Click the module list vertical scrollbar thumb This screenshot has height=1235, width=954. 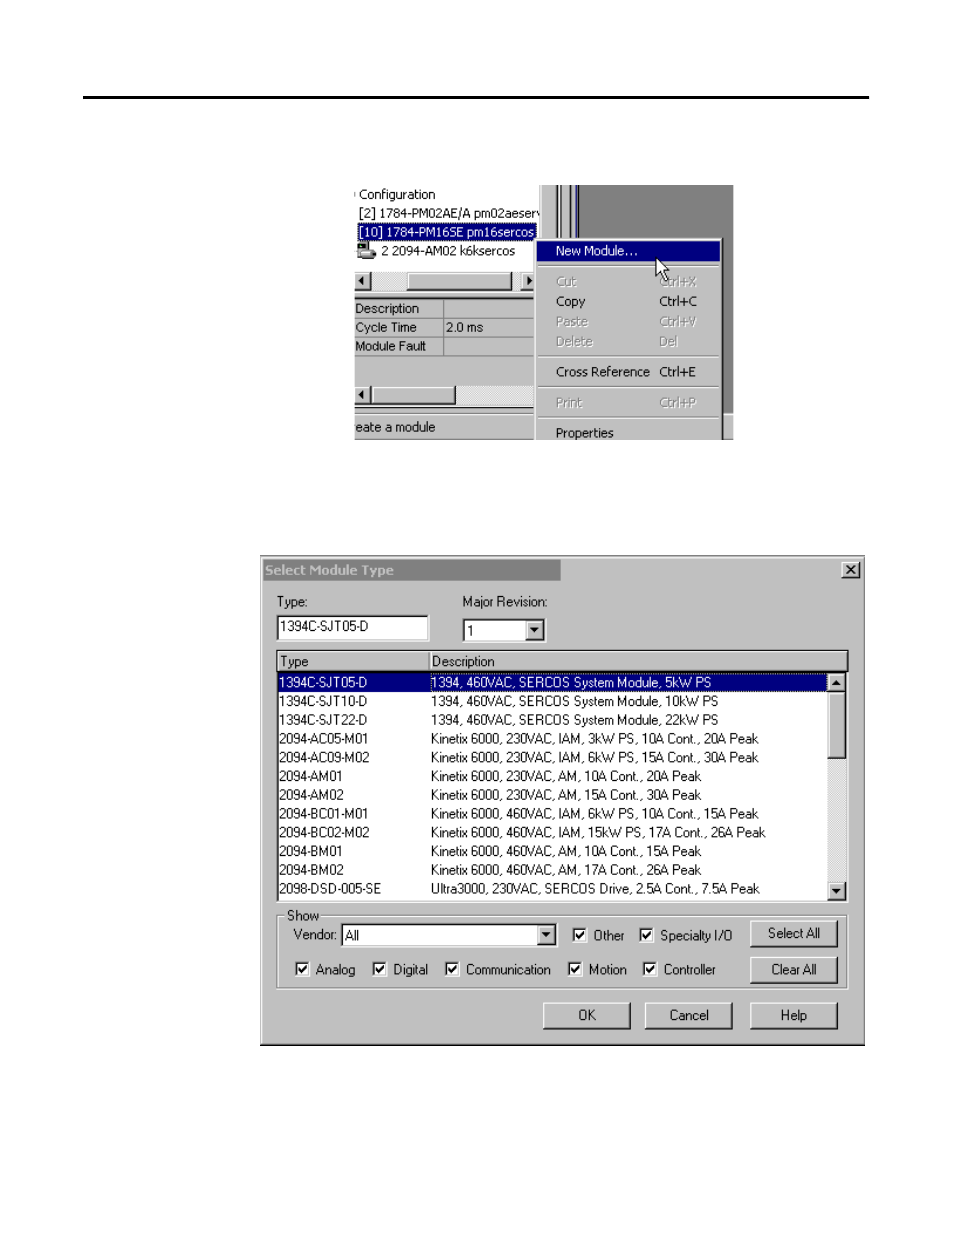(837, 725)
